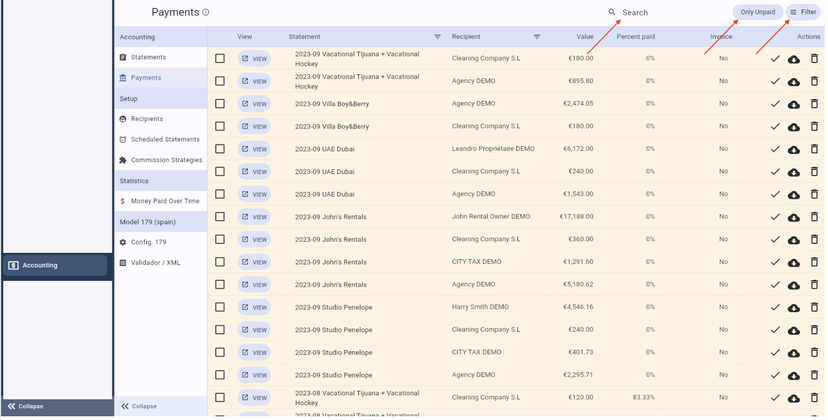Download the Leandro Propriétaire DEMO payment

(x=793, y=150)
